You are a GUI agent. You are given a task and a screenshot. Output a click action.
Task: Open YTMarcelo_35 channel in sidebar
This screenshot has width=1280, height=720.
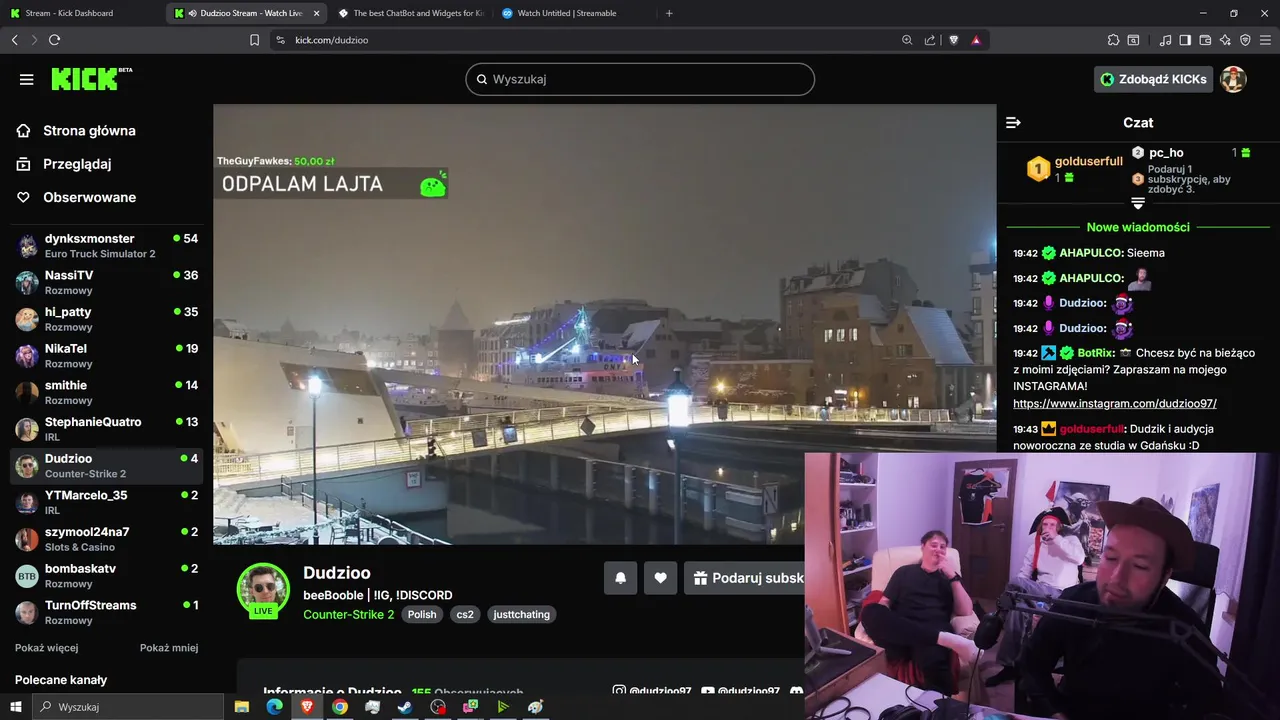coord(107,502)
